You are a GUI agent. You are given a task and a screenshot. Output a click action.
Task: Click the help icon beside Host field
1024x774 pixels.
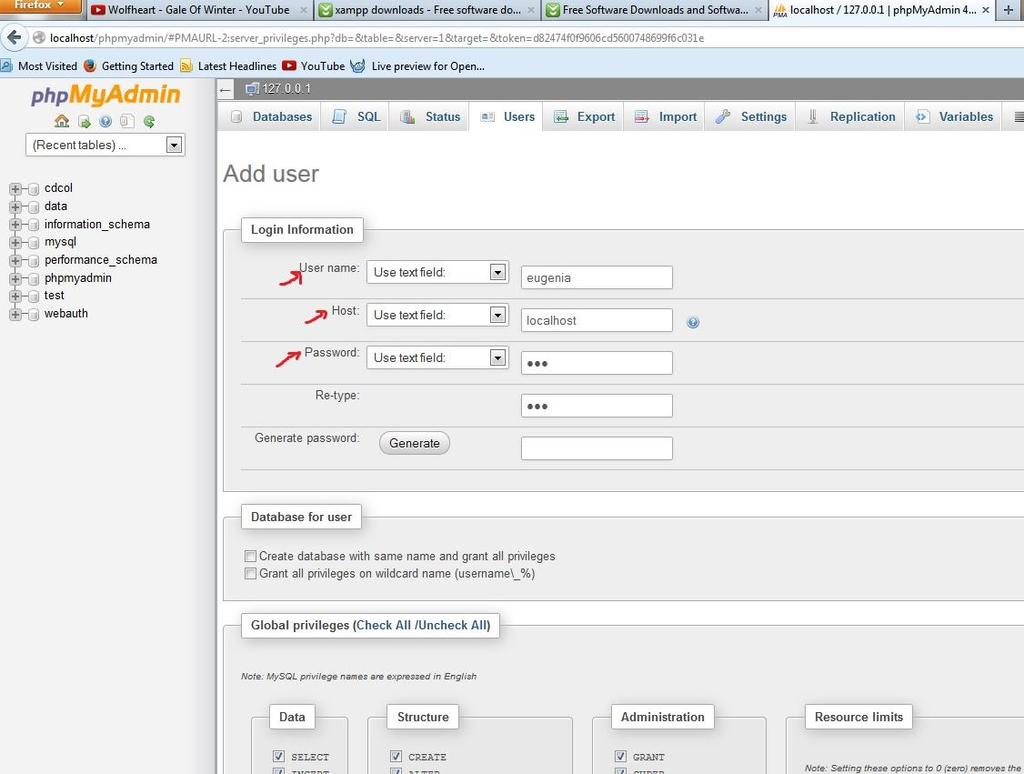[x=693, y=322]
